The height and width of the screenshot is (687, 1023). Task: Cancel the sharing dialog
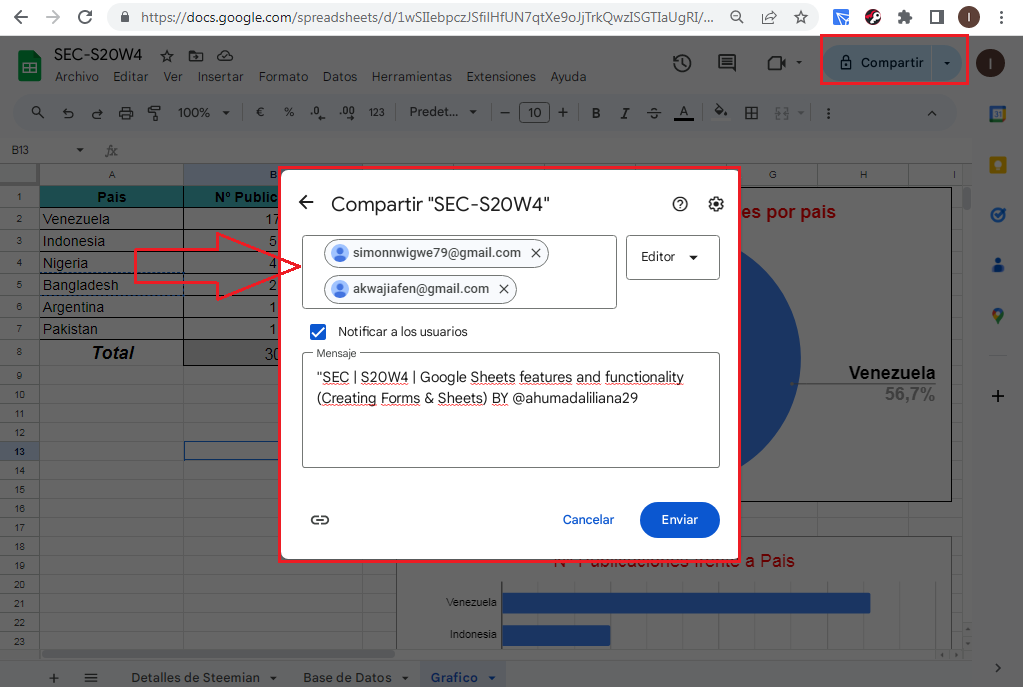[588, 520]
